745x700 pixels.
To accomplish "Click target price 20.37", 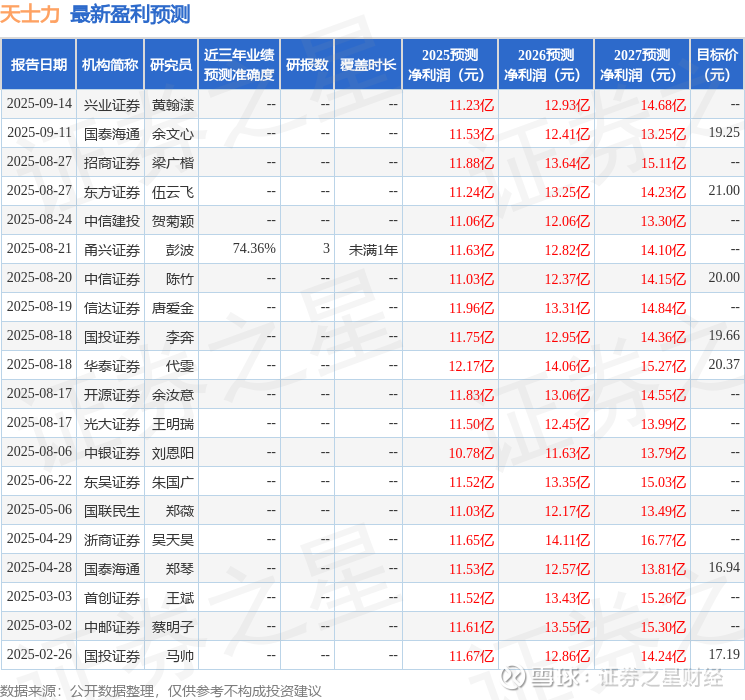I will [x=724, y=364].
